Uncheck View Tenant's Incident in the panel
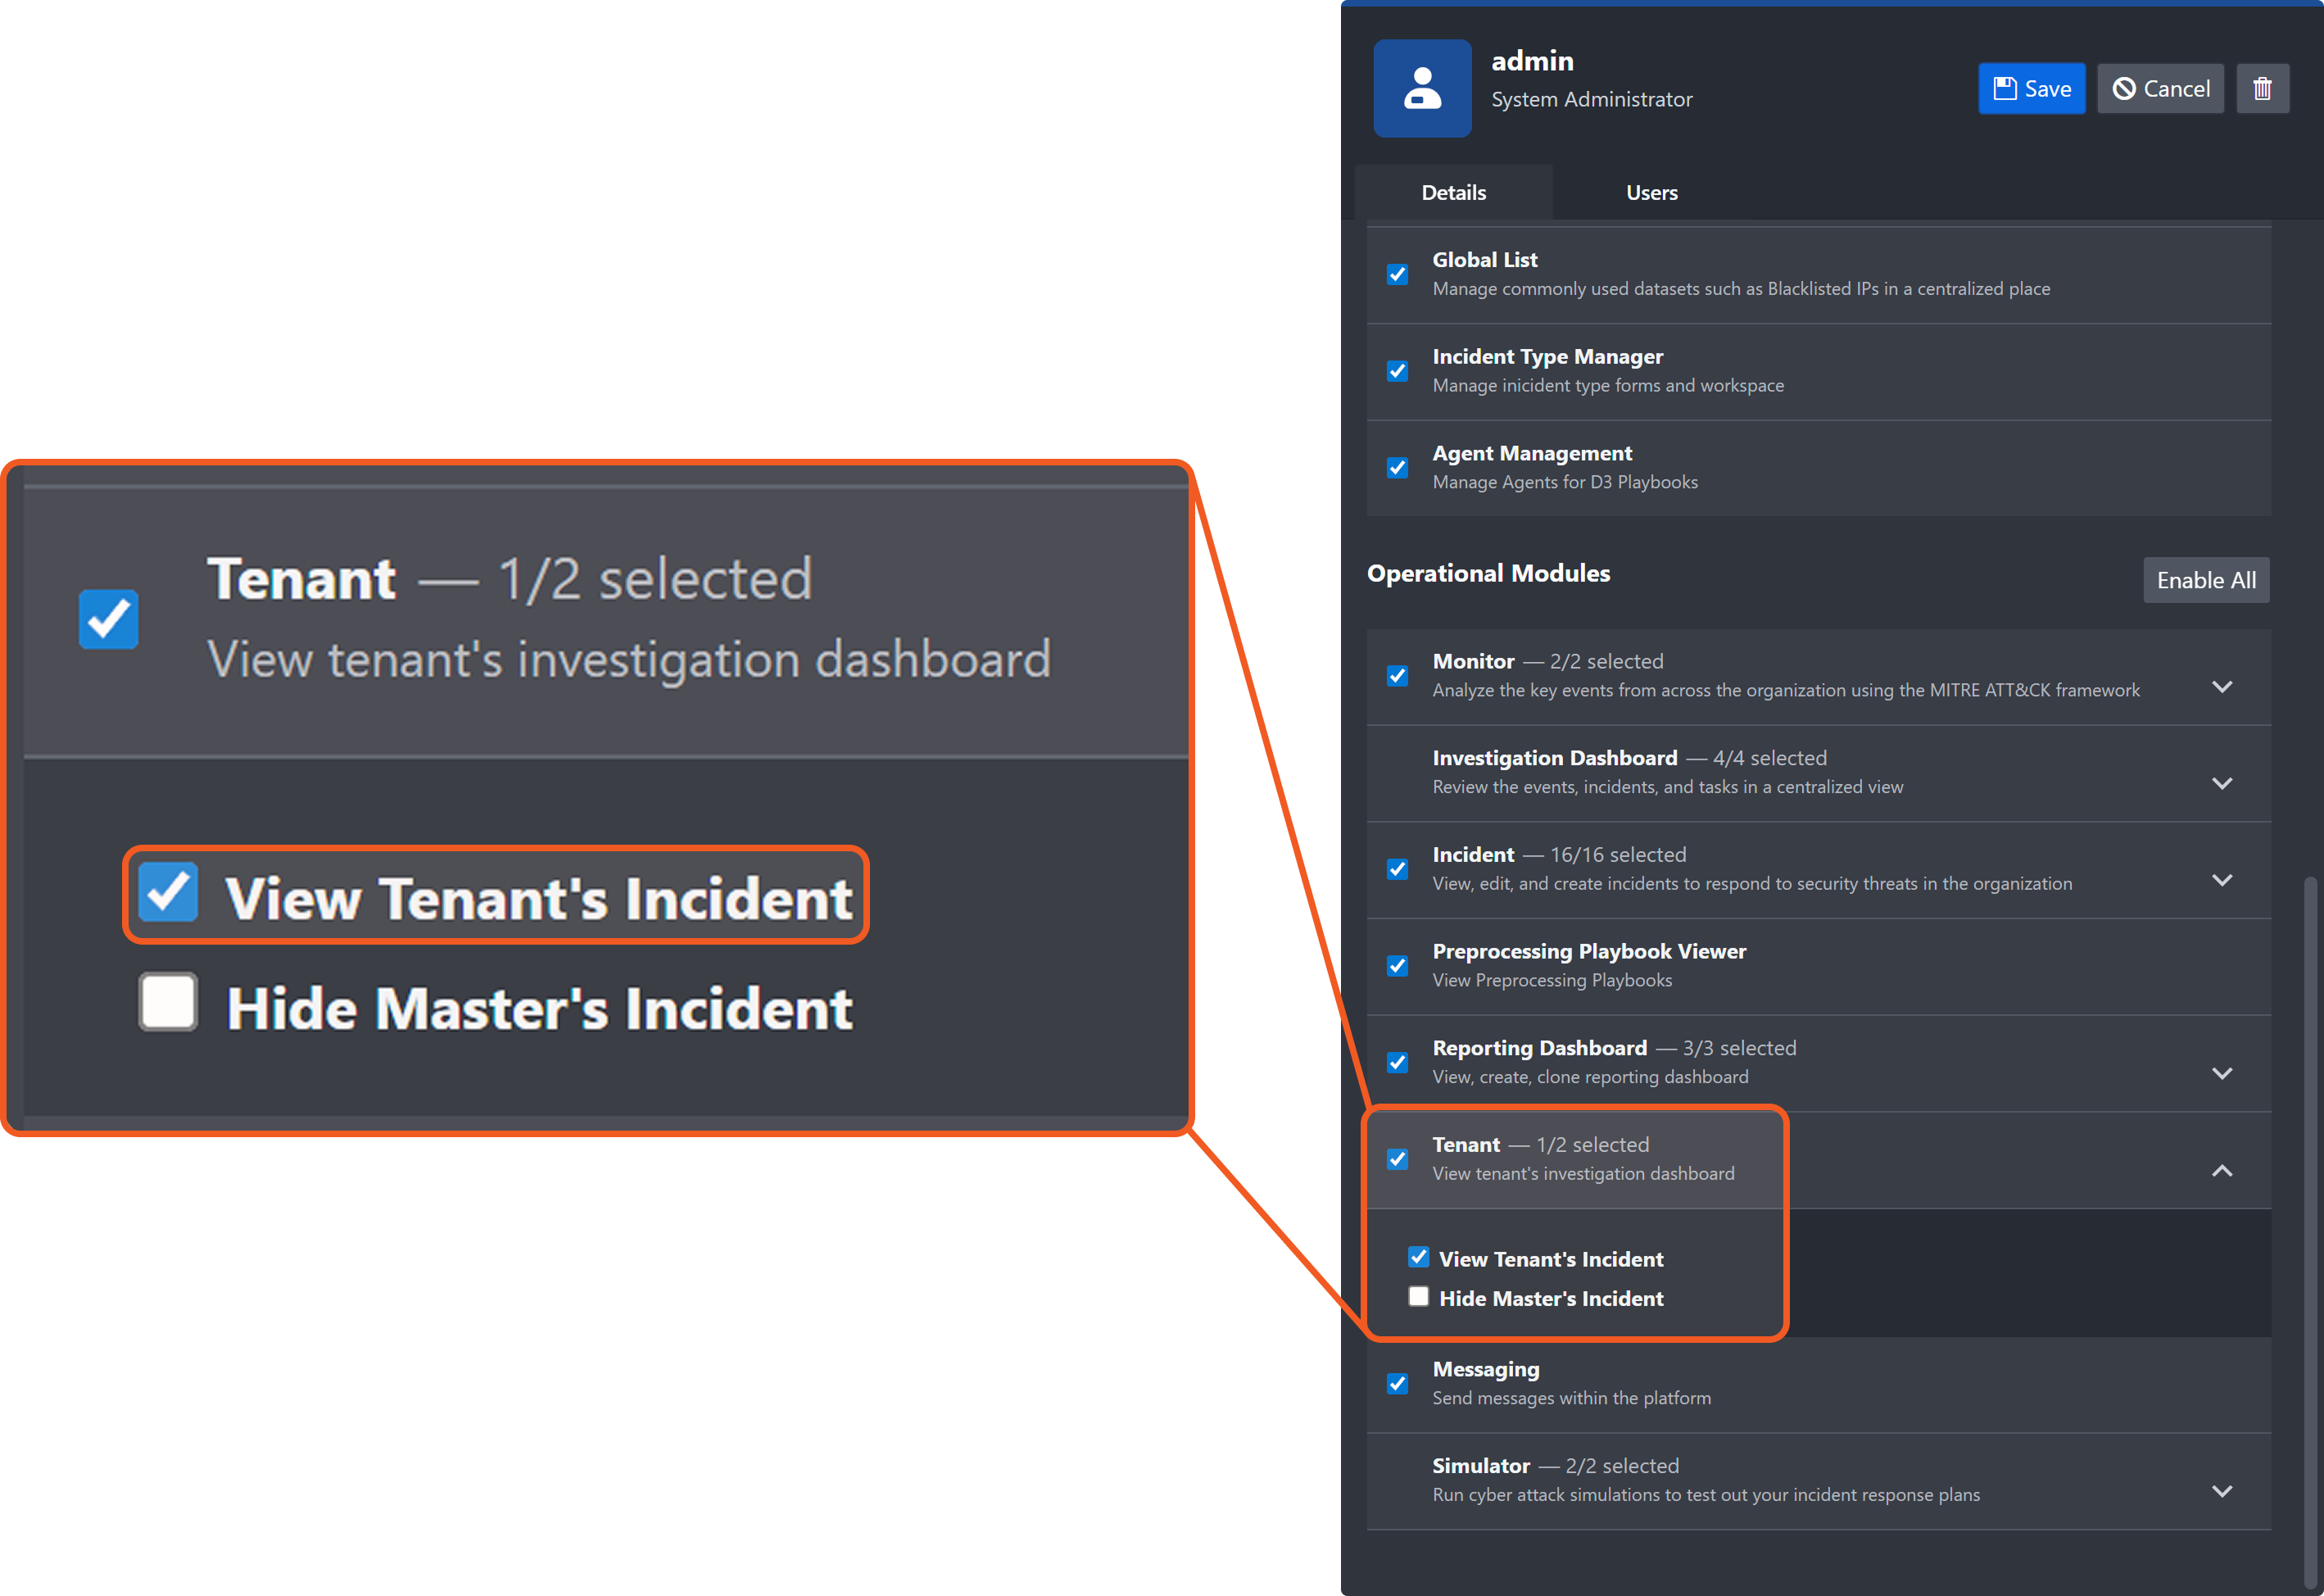 1418,1257
